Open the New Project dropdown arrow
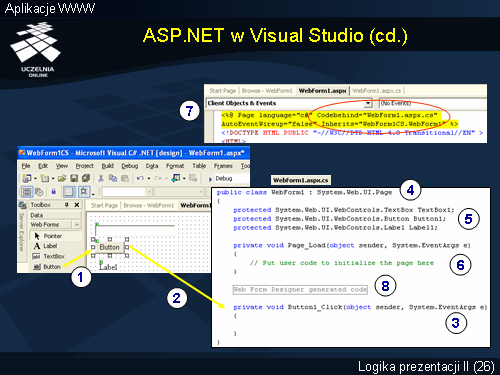 pyautogui.click(x=35, y=179)
